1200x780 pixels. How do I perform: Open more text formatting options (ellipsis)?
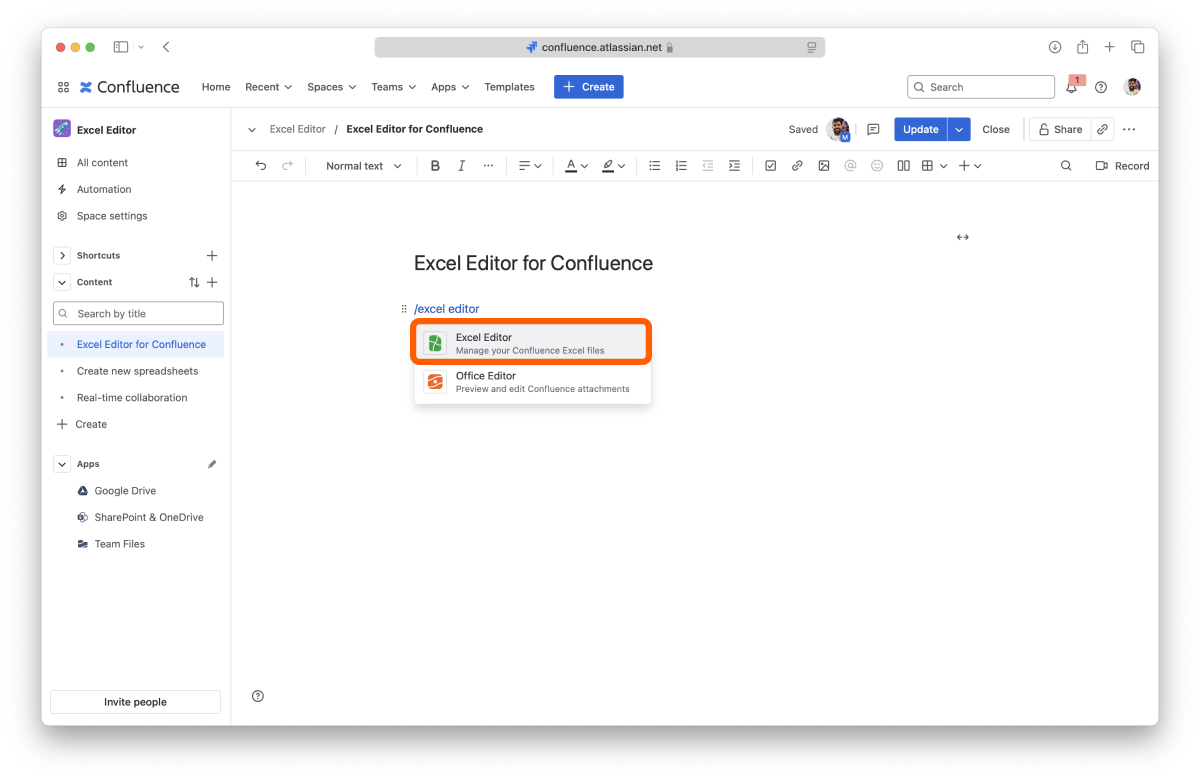coord(488,166)
